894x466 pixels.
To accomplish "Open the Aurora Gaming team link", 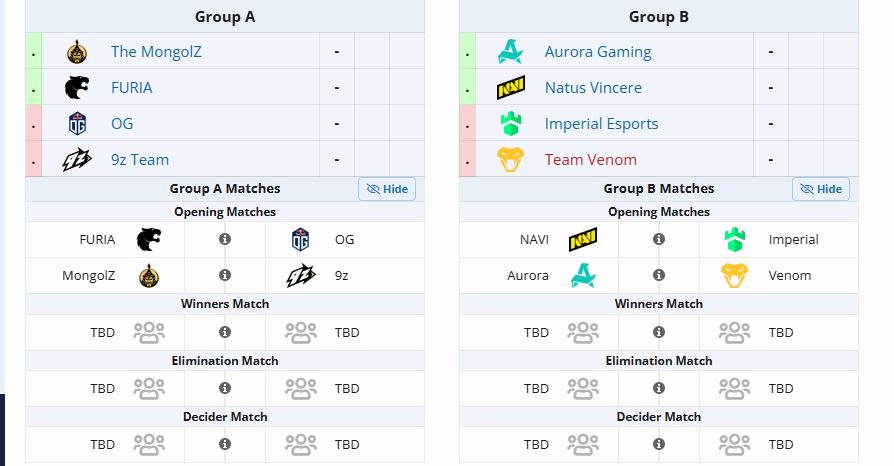I will [x=597, y=52].
